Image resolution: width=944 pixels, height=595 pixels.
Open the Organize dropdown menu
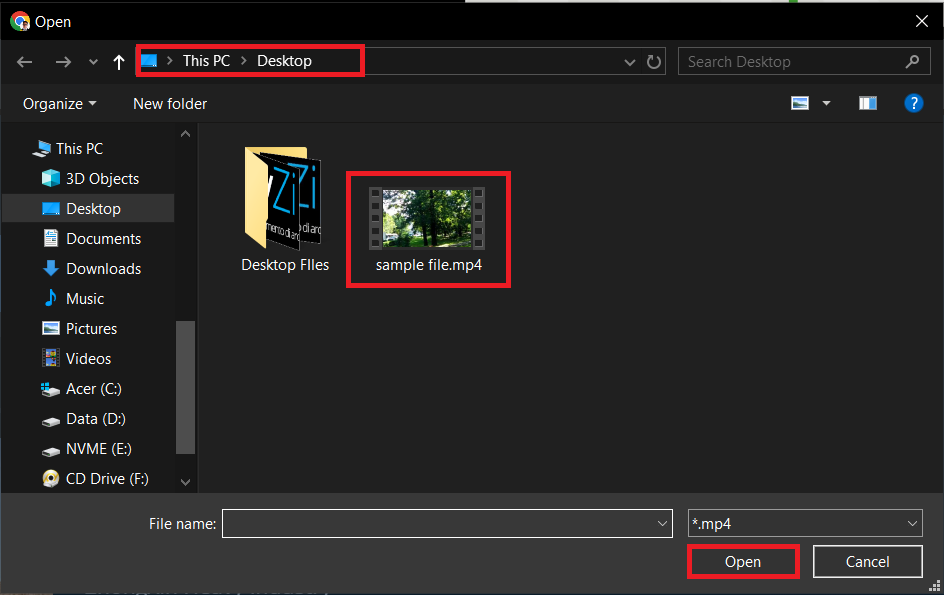pos(58,103)
